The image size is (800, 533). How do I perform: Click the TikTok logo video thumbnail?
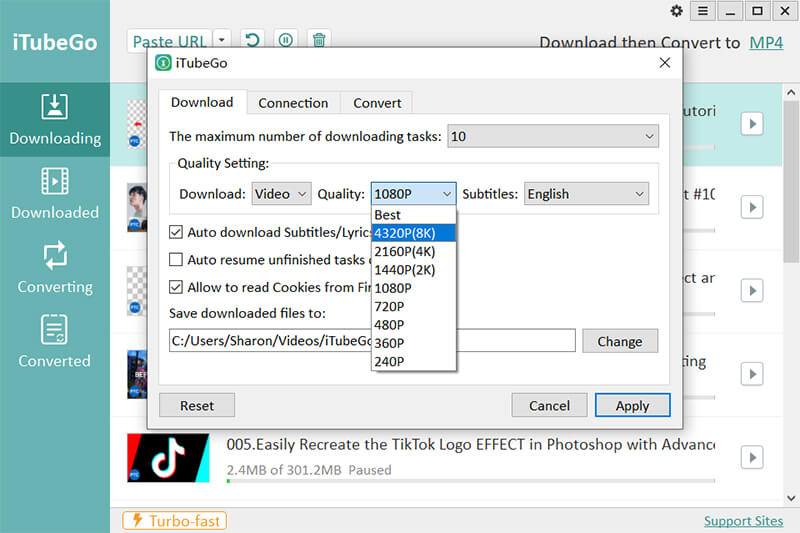168,458
